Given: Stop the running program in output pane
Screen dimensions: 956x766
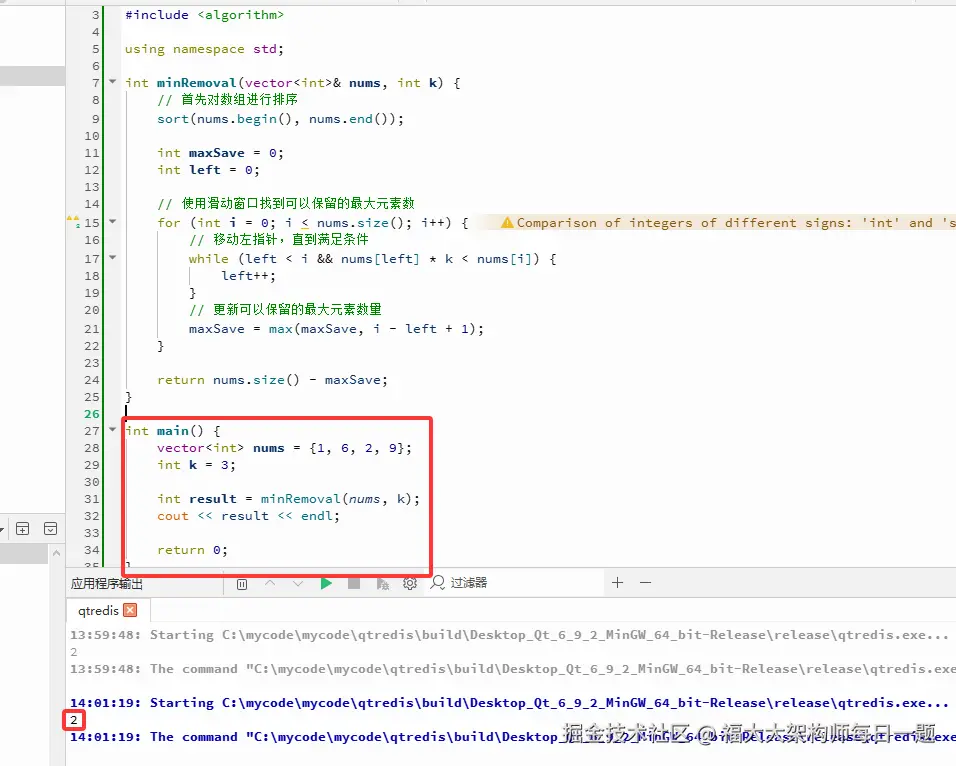Looking at the screenshot, I should click(354, 584).
